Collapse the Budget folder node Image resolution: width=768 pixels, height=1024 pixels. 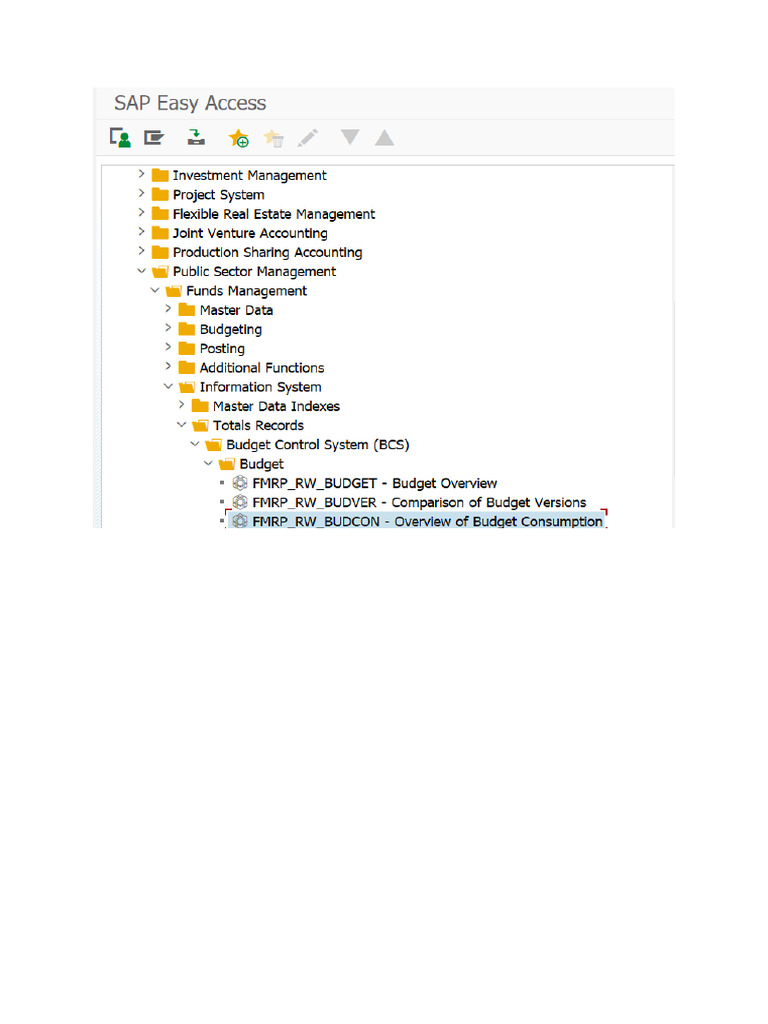click(208, 464)
